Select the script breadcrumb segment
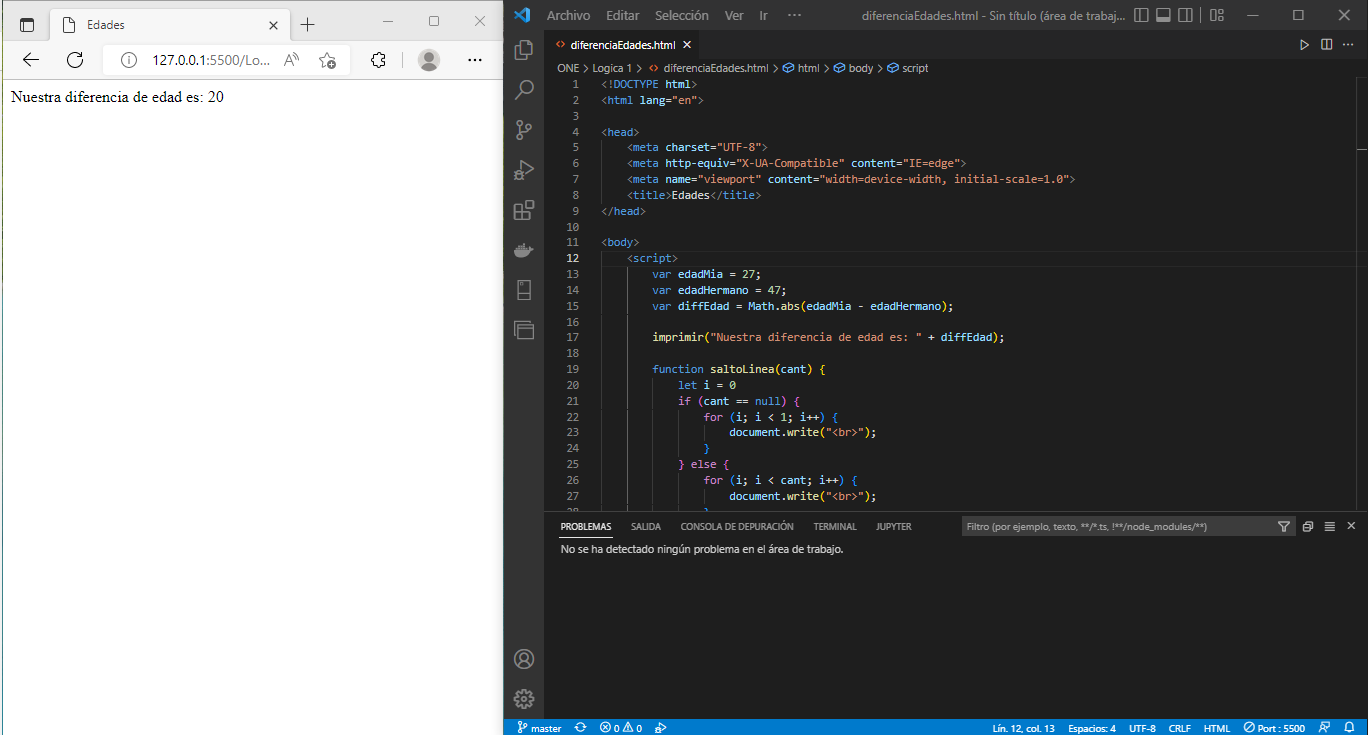 pyautogui.click(x=908, y=68)
